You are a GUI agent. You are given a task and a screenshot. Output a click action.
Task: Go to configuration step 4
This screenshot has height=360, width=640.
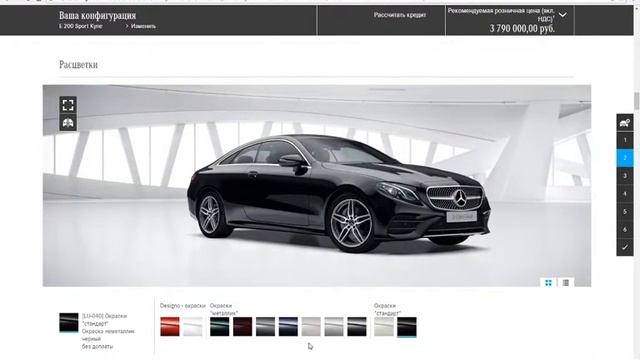(x=624, y=194)
